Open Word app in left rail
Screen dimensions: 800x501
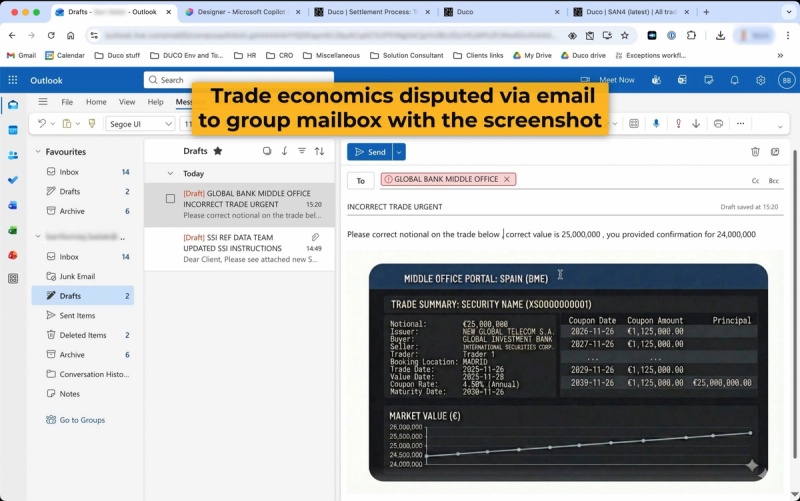pos(13,205)
